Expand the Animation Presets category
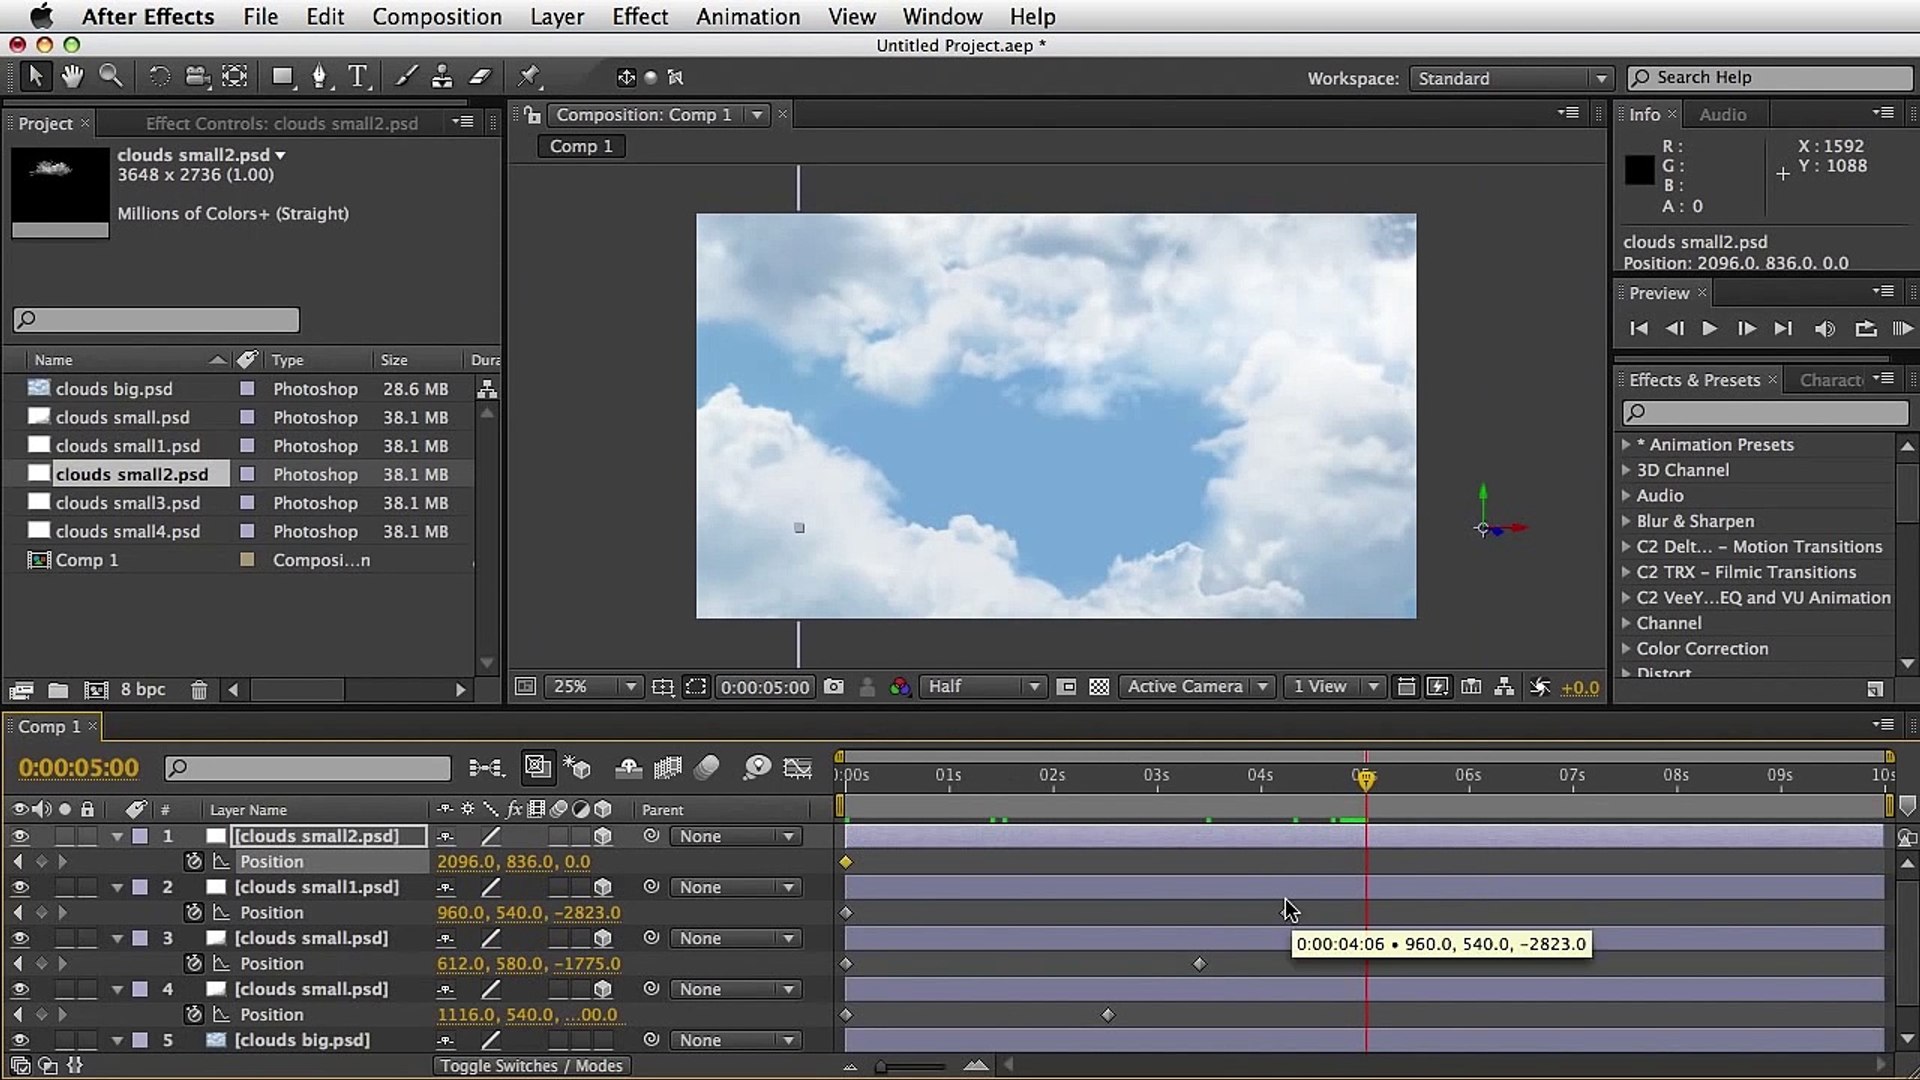The image size is (1920, 1080). tap(1626, 444)
